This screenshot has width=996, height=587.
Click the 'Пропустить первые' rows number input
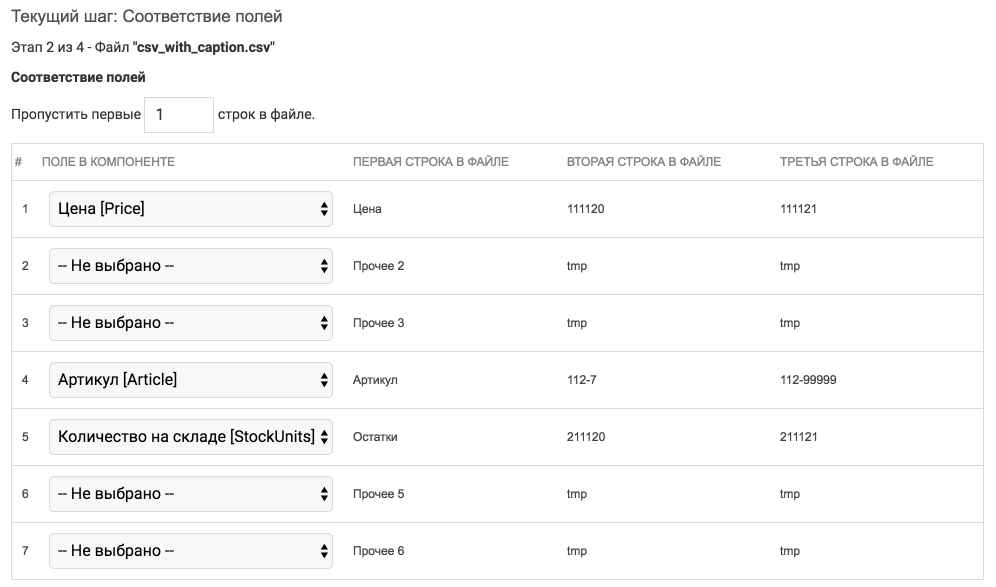[179, 115]
